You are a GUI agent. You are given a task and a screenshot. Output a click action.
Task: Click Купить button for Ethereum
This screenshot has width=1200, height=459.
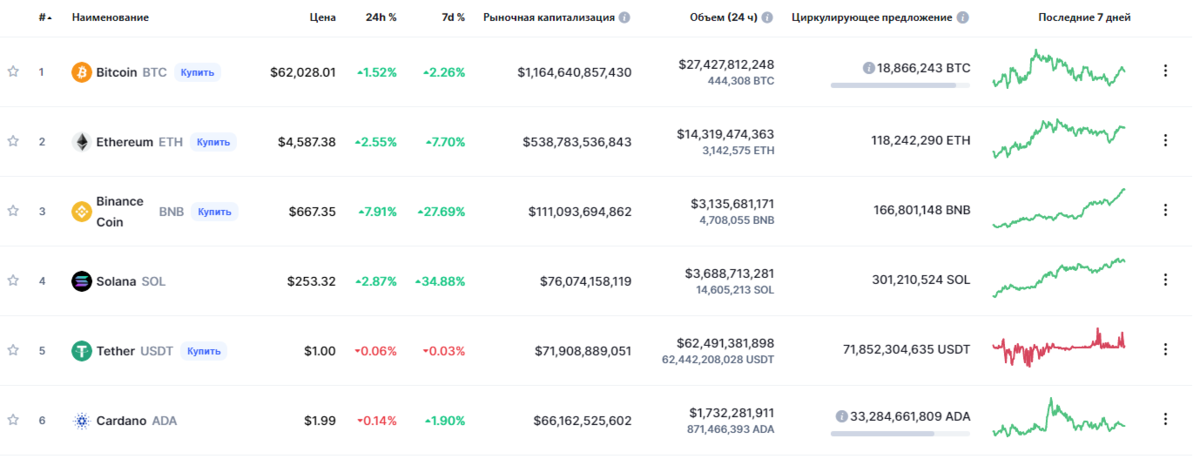(x=214, y=142)
